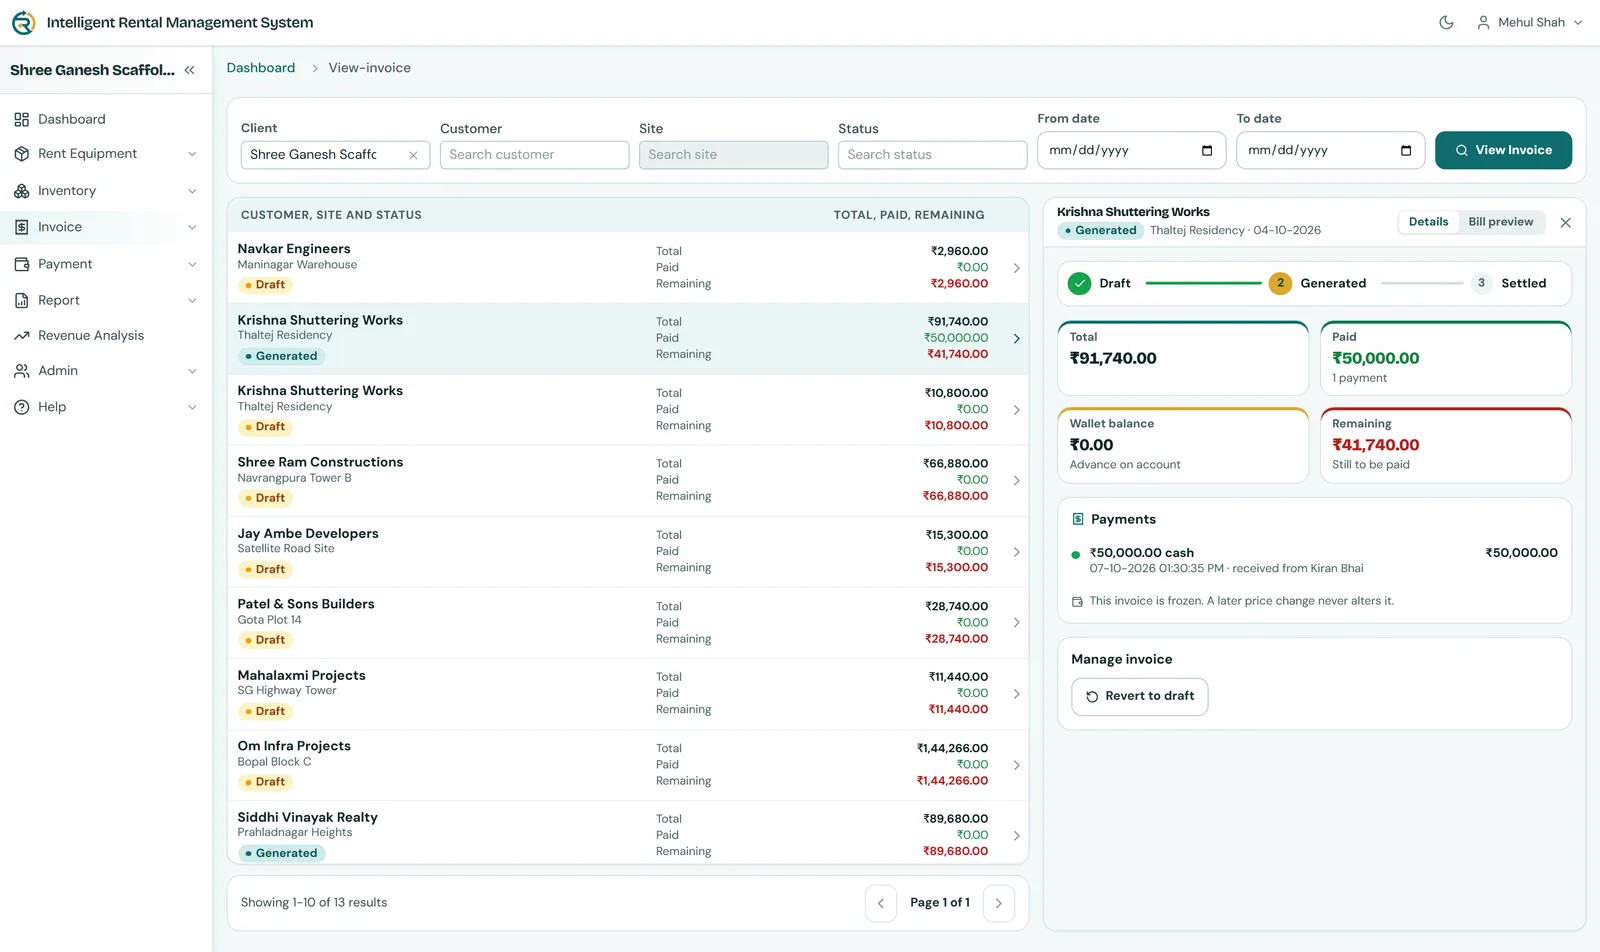Open the Invoice menu item

click(106, 227)
